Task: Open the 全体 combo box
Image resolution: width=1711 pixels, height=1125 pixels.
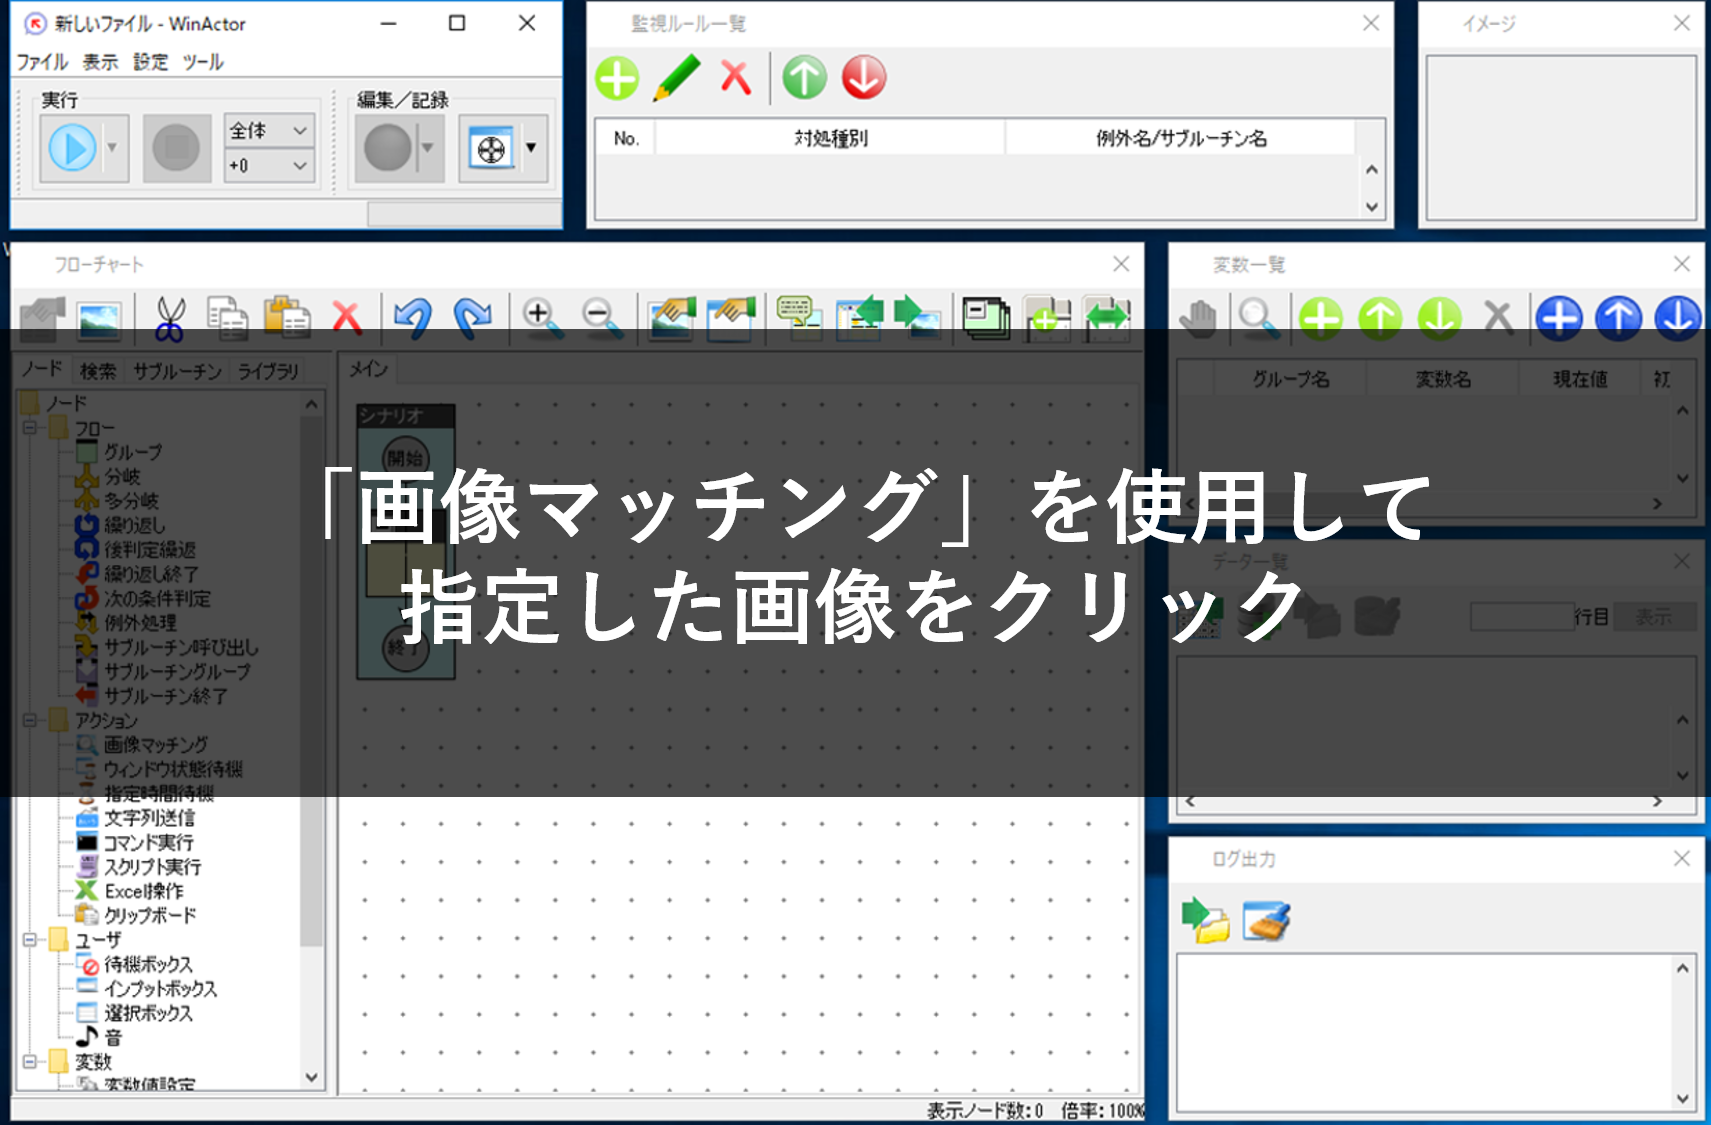Action: pos(269,131)
